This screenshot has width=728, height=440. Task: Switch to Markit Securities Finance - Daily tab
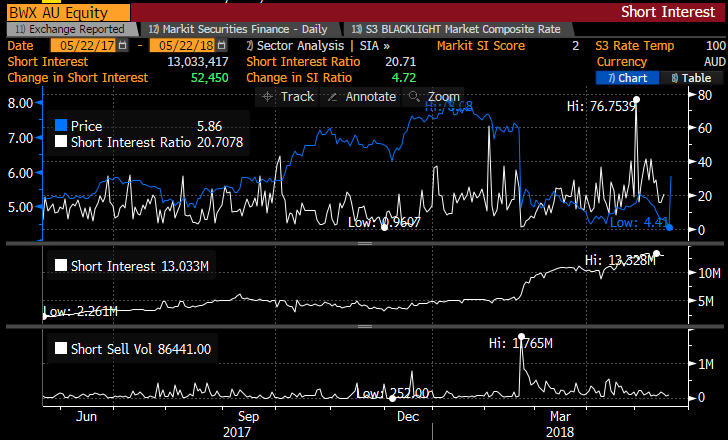[x=240, y=29]
